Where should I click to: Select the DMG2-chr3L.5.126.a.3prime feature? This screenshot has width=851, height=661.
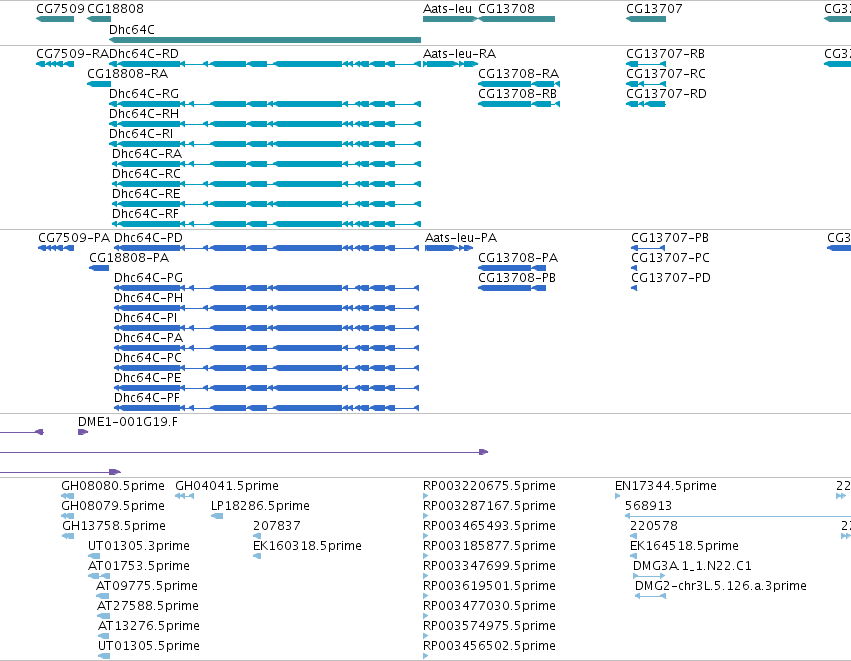click(x=650, y=596)
